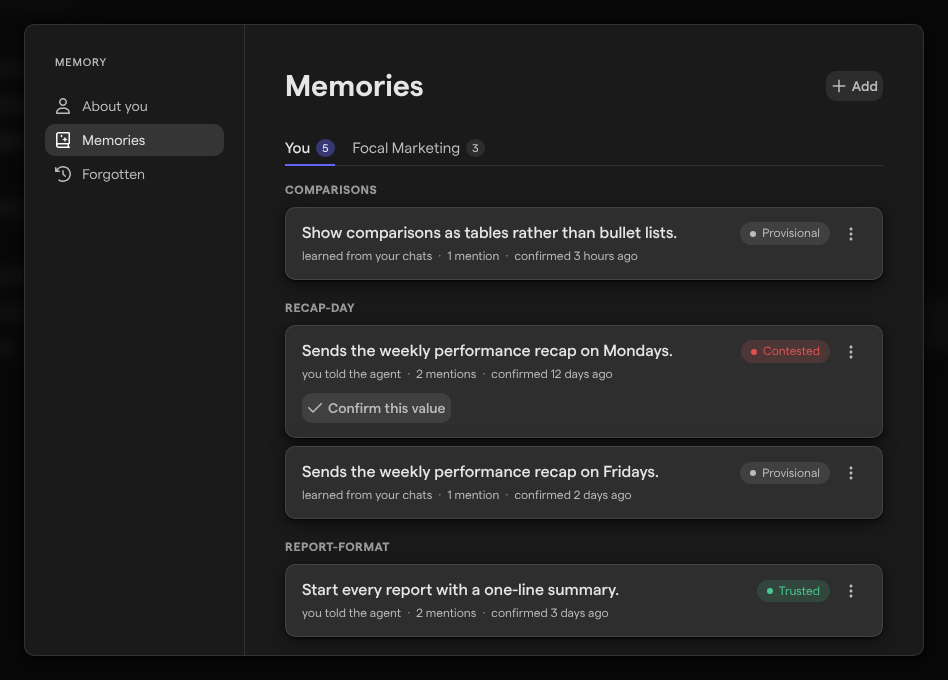Click the COMPARISONS section heading
Viewport: 948px width, 680px height.
pyautogui.click(x=331, y=190)
